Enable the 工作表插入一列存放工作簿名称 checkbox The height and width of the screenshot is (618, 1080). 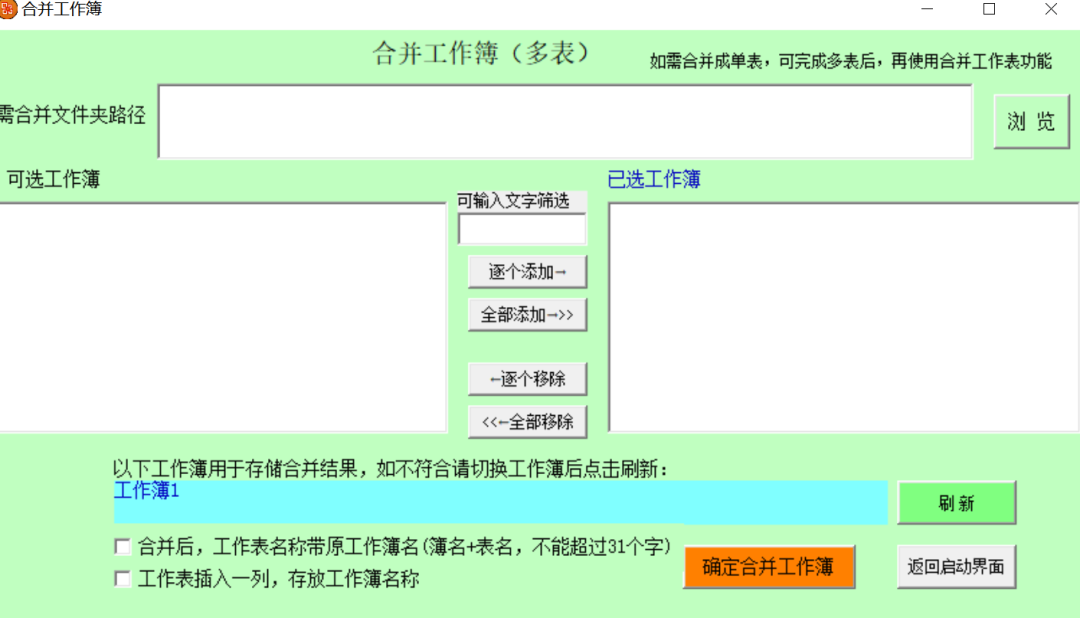pyautogui.click(x=122, y=577)
